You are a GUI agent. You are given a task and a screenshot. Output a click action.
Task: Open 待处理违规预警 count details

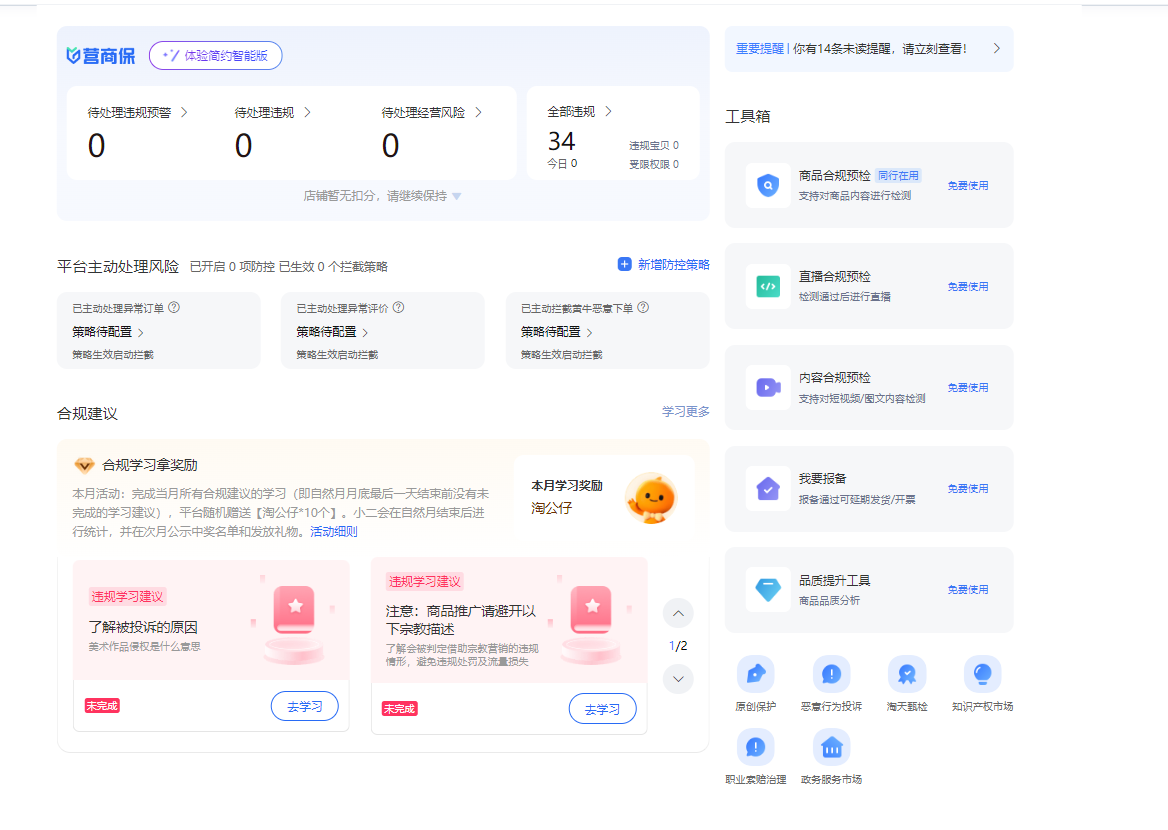pos(184,113)
